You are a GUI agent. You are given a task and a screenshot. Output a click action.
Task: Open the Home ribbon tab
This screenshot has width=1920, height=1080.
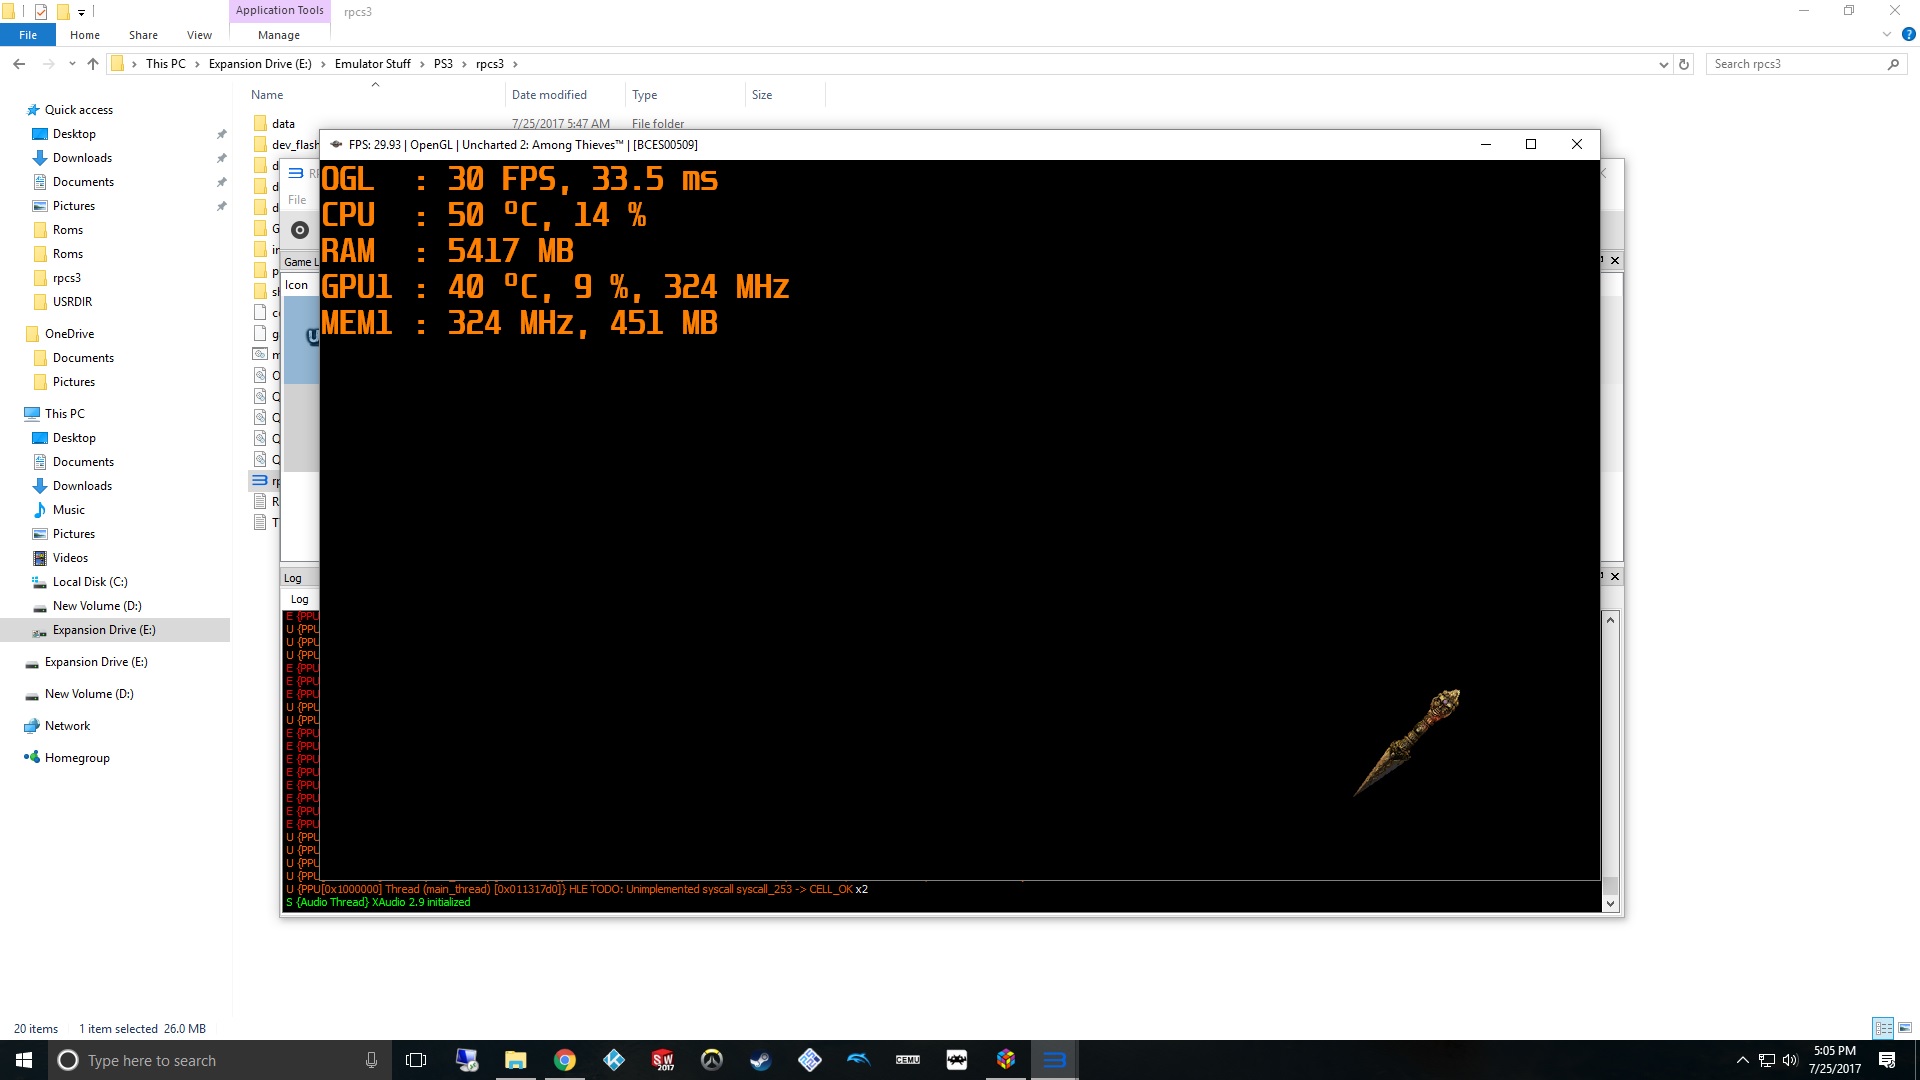coord(85,35)
